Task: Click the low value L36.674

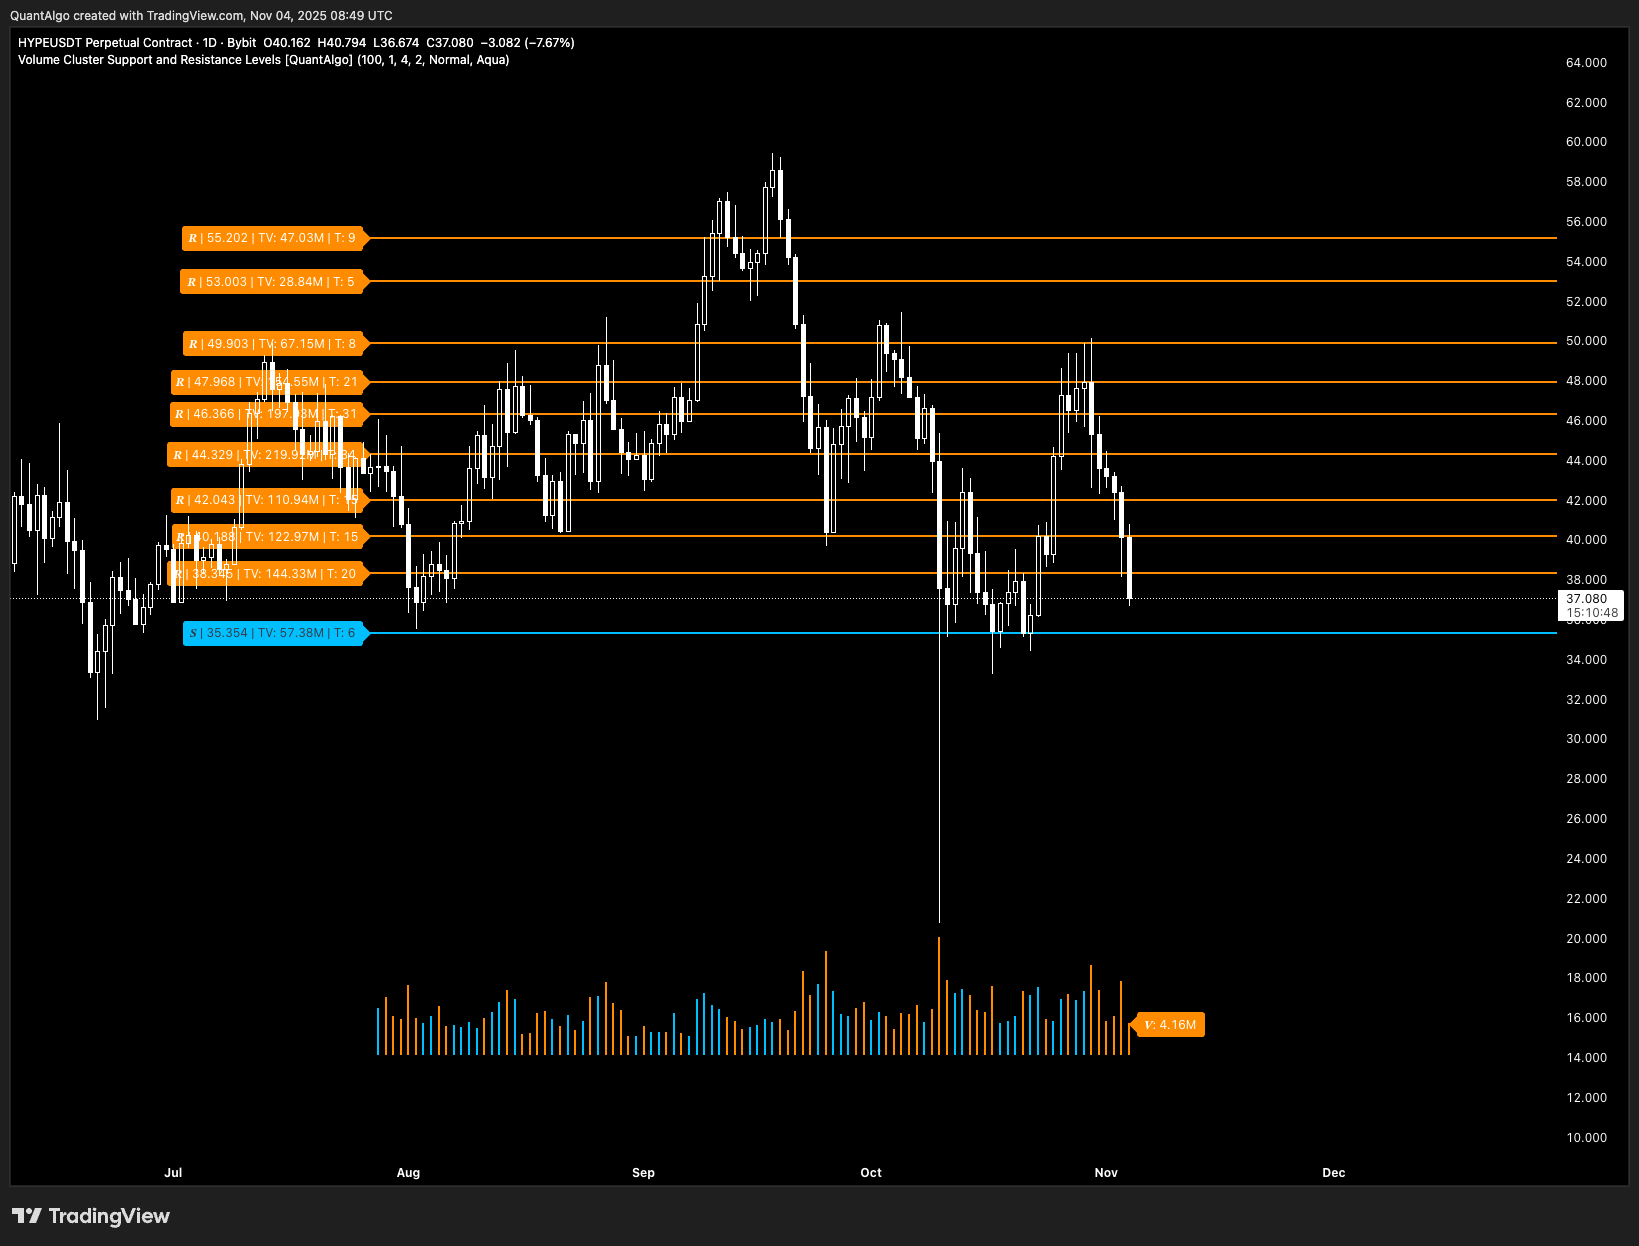Action: coord(397,43)
